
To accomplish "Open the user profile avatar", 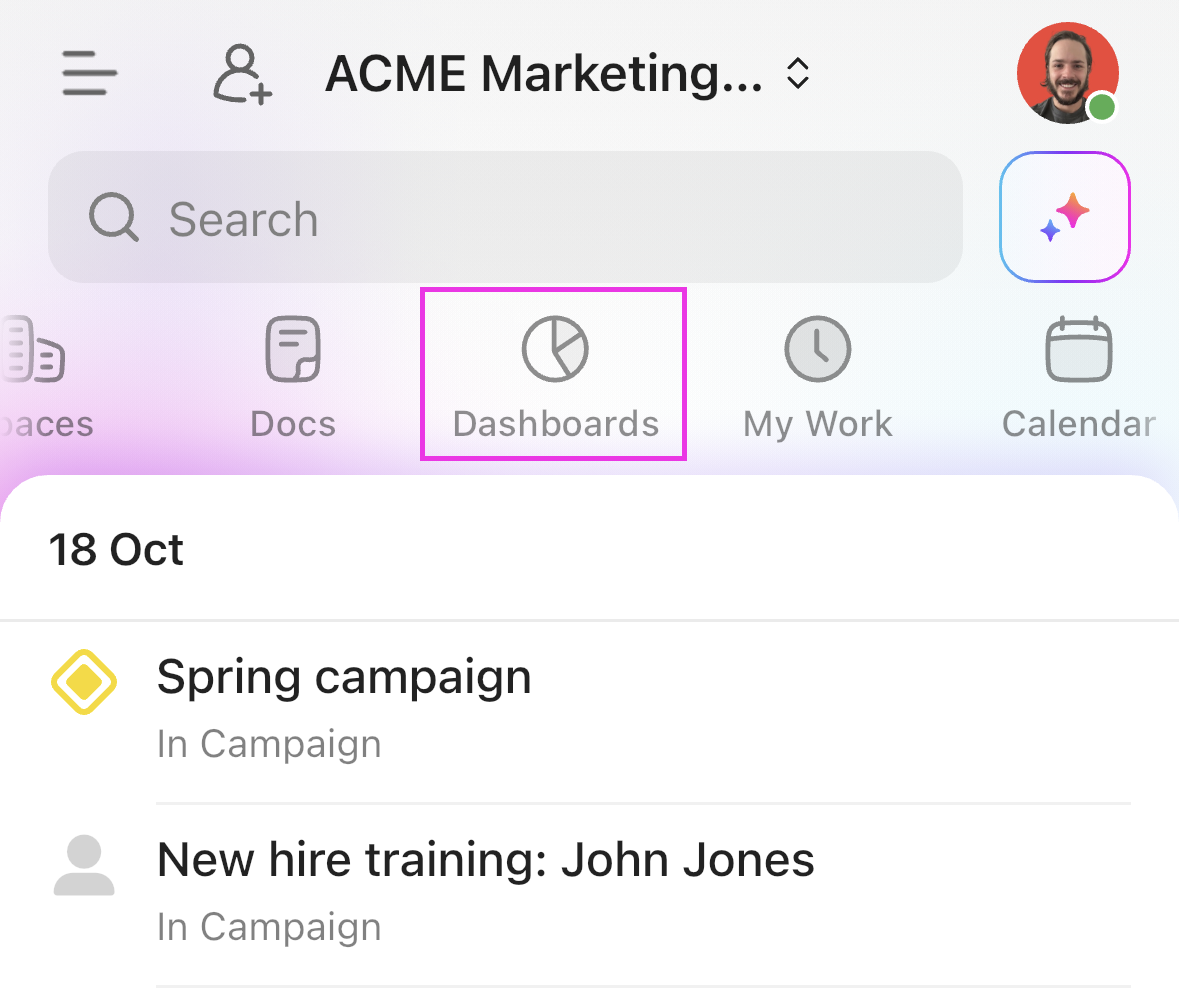I will coord(1066,72).
